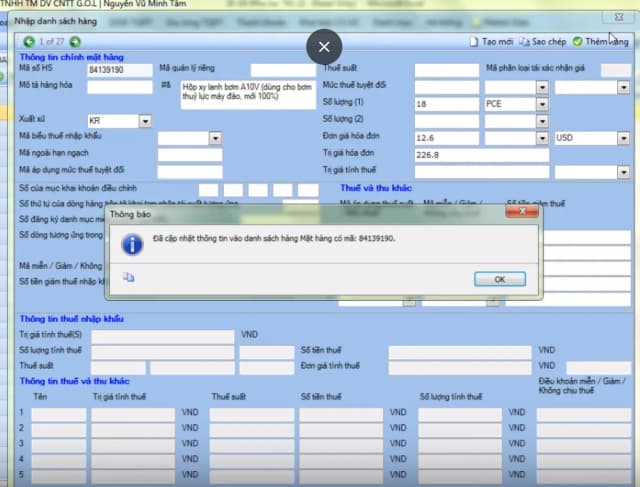Expand the Mức thuế tuyệt đối unit dropdown

coord(542,87)
